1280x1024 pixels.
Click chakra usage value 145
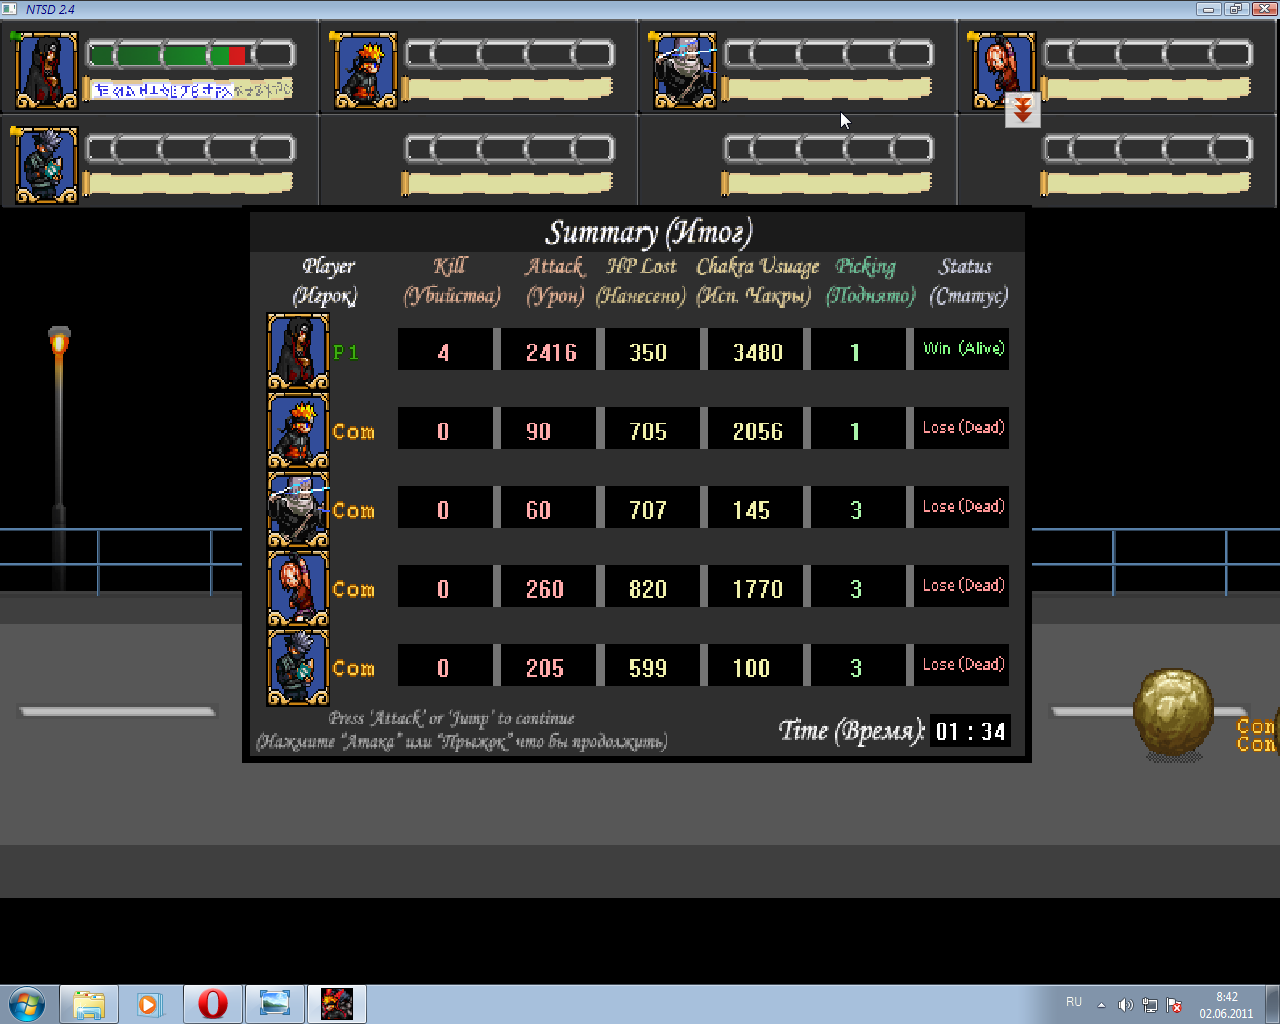point(752,510)
